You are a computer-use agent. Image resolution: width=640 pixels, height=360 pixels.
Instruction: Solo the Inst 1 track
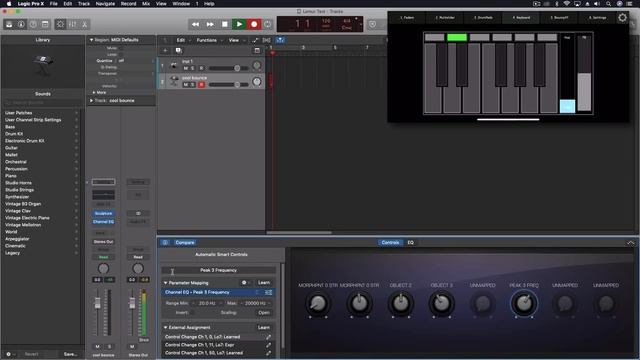tap(193, 68)
